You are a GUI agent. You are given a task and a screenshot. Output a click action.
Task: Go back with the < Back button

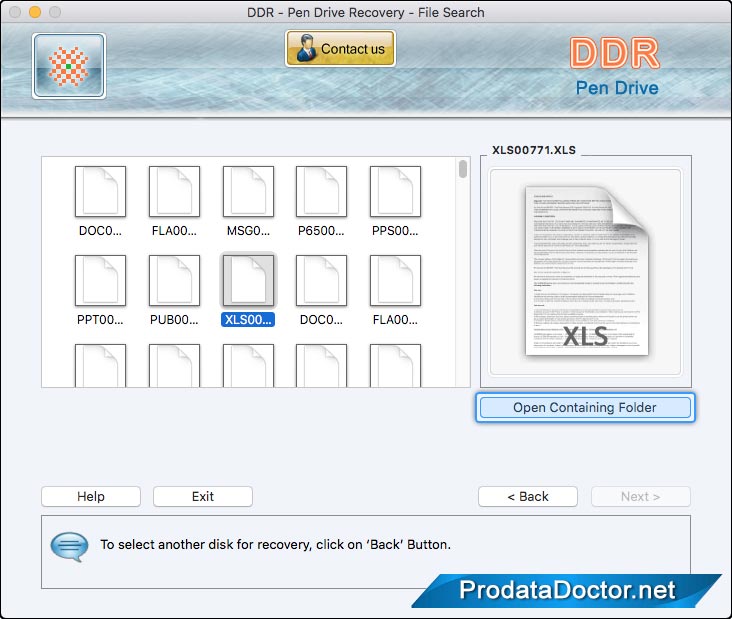[528, 496]
